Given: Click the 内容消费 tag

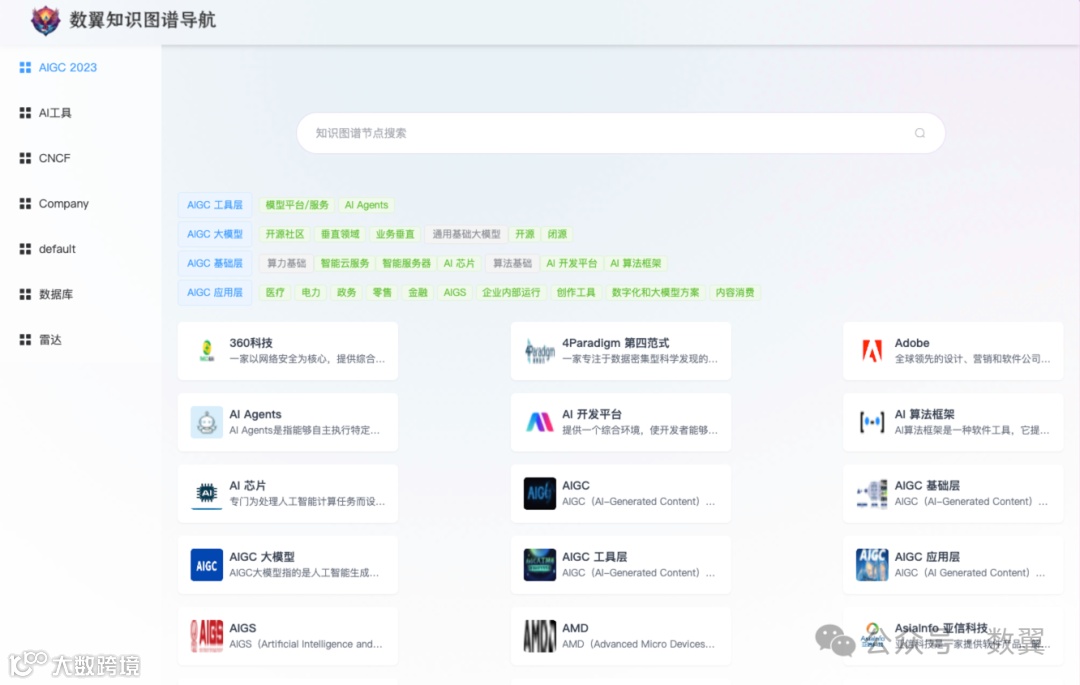Looking at the screenshot, I should 735,293.
